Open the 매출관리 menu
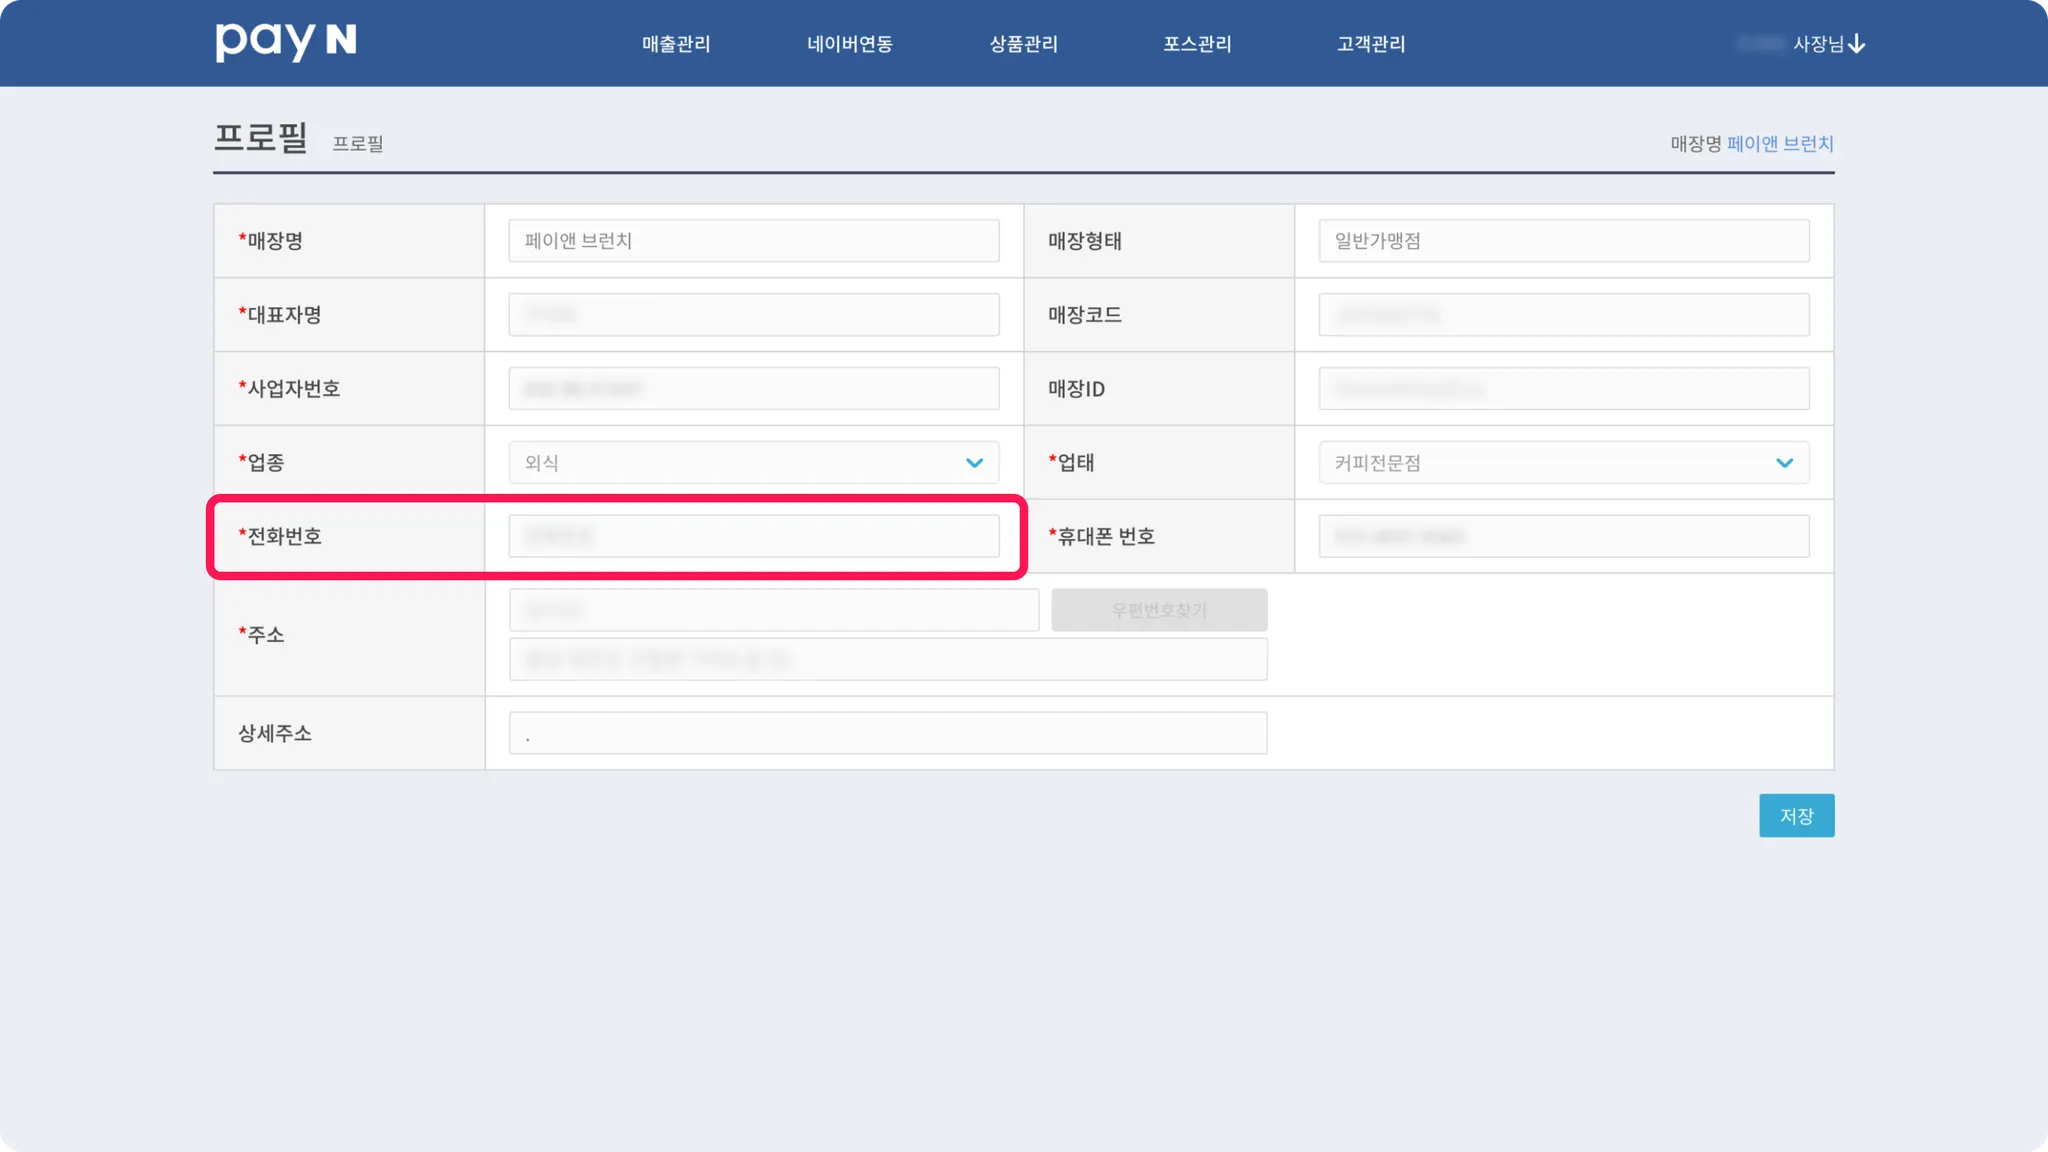 pos(676,44)
